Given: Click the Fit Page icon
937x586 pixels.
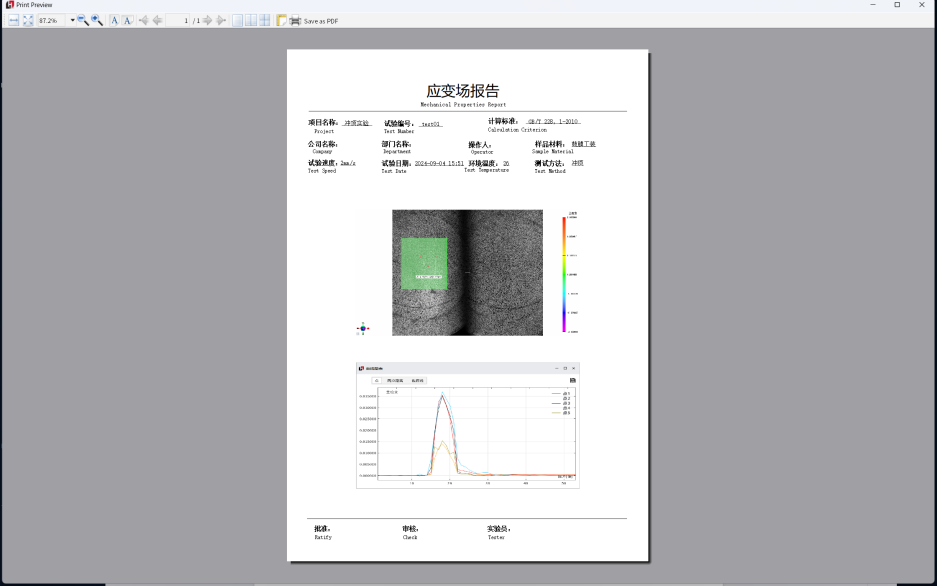Looking at the screenshot, I should pos(28,20).
